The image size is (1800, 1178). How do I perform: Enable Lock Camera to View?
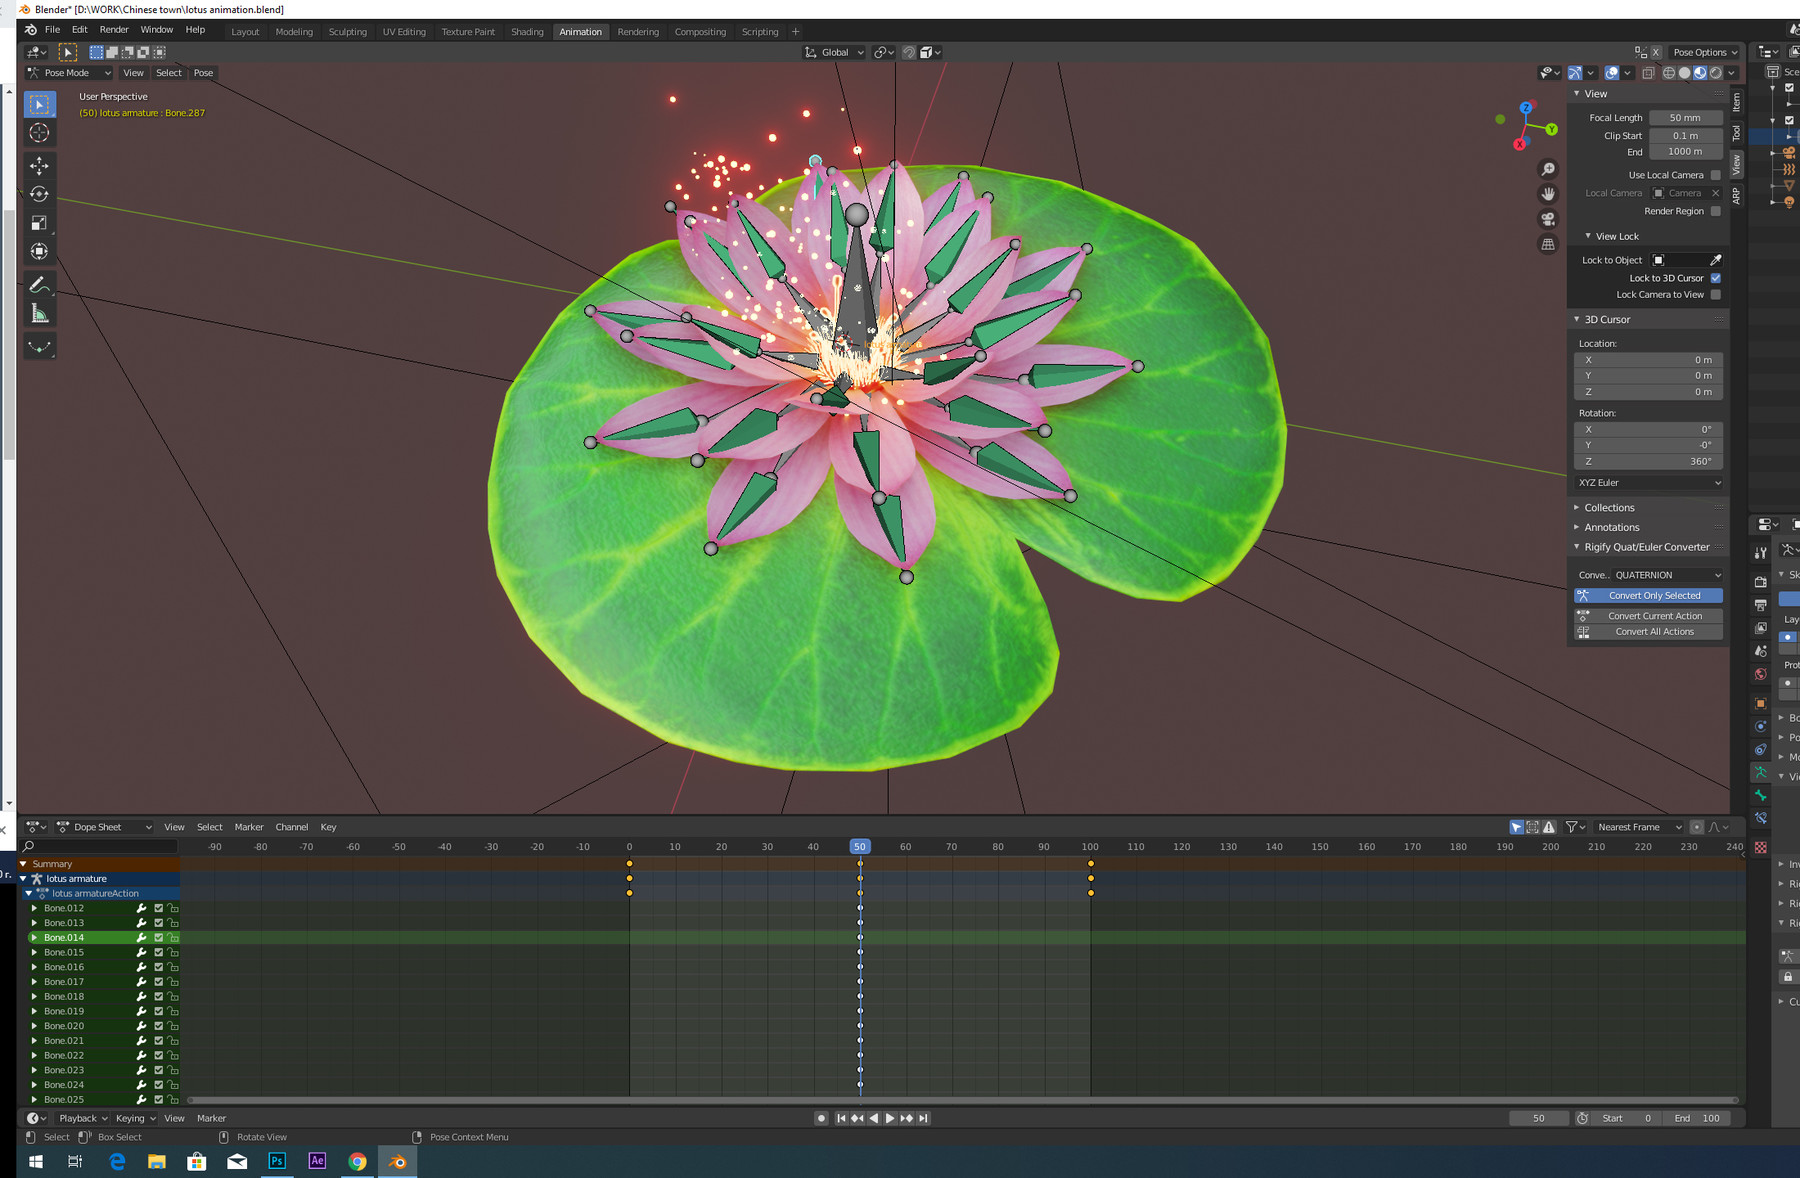(x=1716, y=294)
